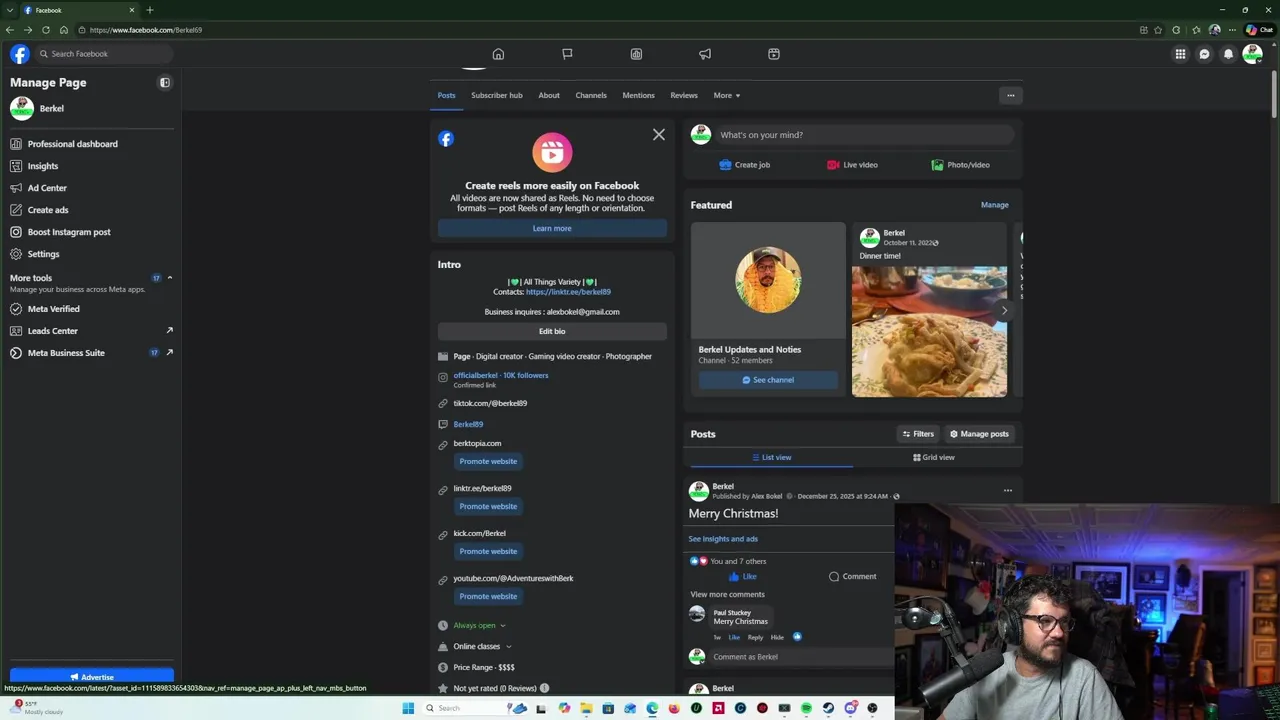Switch to the Mentions tab

pos(638,95)
